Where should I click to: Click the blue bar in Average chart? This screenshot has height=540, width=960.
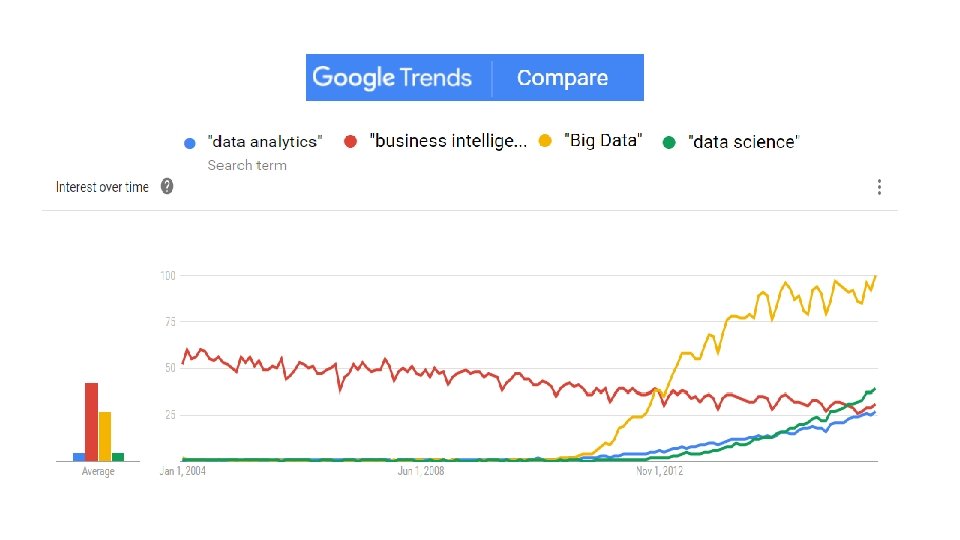(x=79, y=457)
